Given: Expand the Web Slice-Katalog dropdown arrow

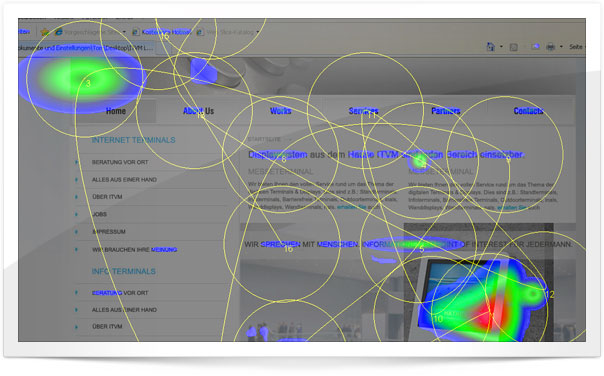Looking at the screenshot, I should click(257, 32).
